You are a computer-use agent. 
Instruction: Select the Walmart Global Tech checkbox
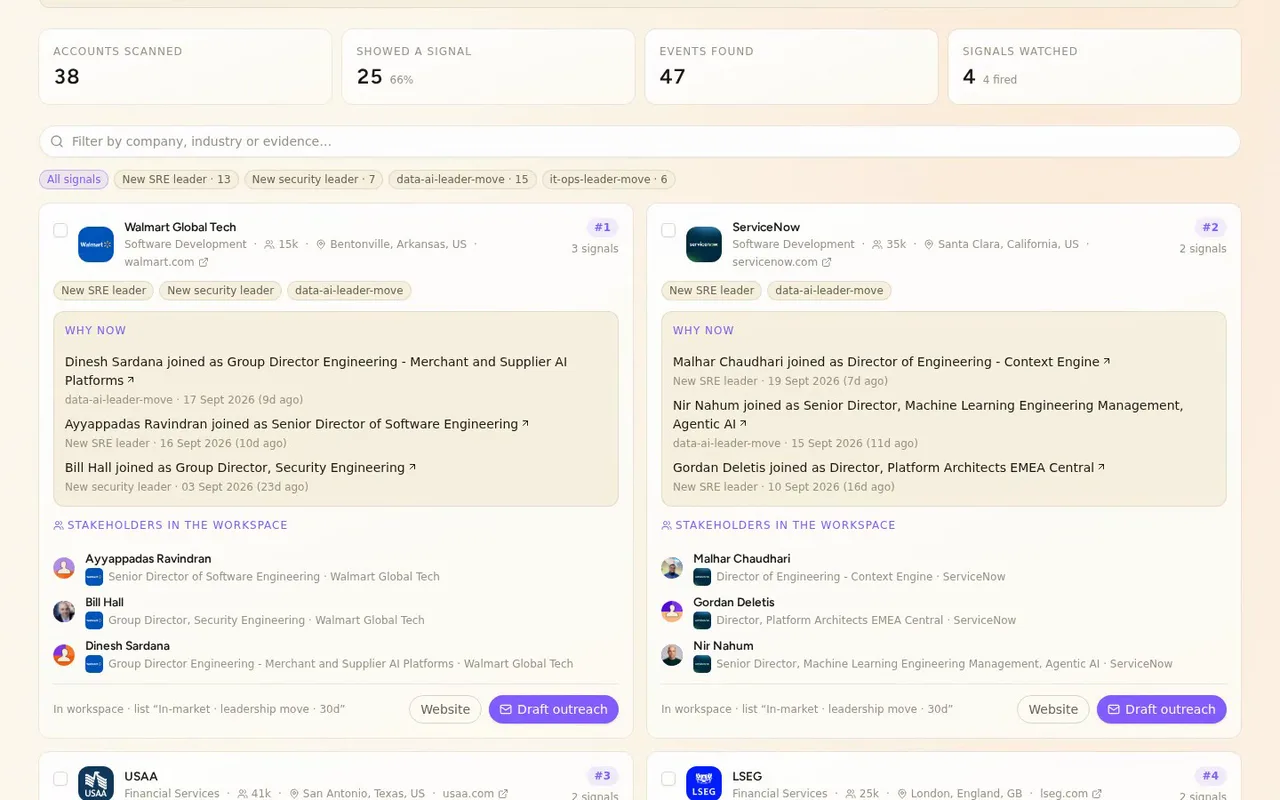click(60, 230)
